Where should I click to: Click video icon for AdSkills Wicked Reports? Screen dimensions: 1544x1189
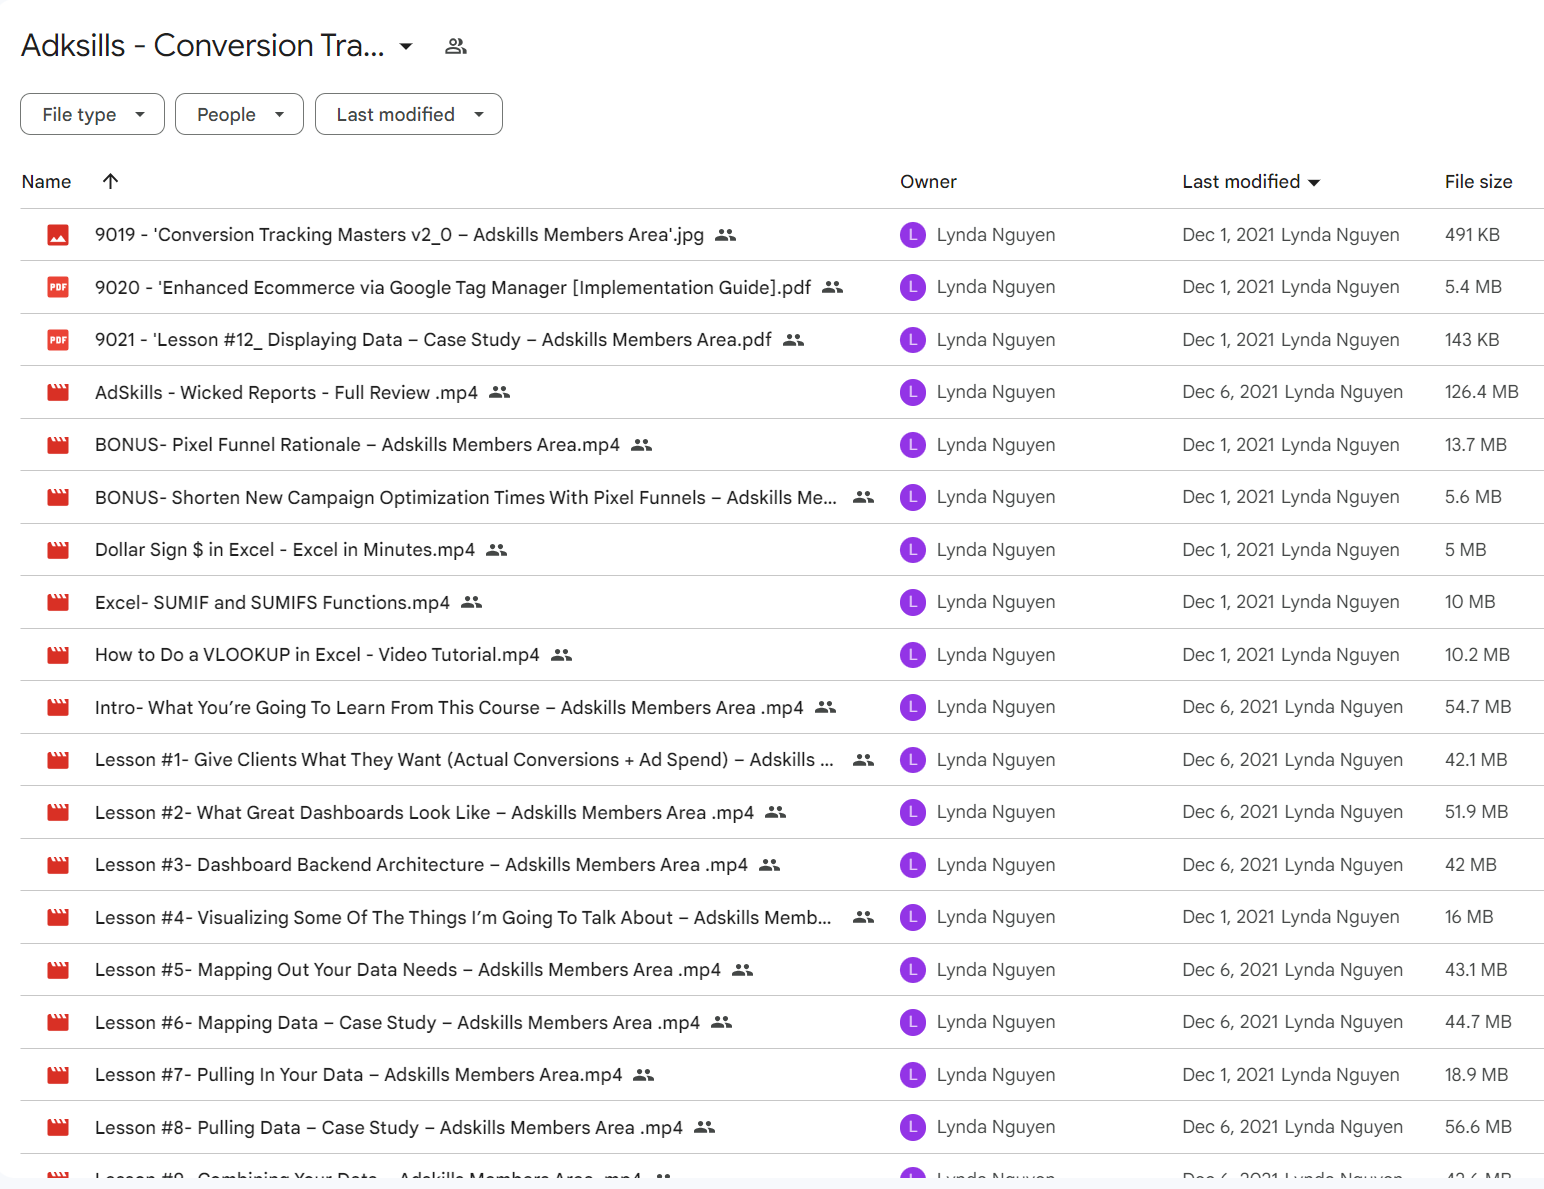(x=58, y=392)
